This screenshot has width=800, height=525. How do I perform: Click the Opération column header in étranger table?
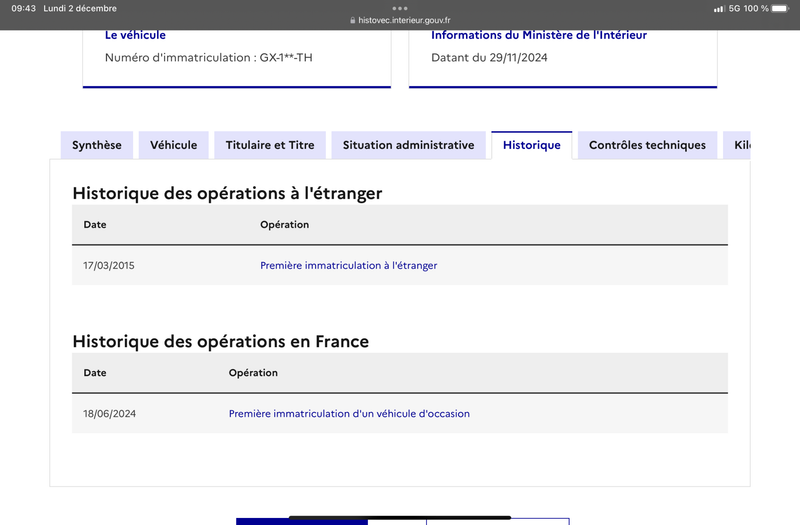point(285,225)
